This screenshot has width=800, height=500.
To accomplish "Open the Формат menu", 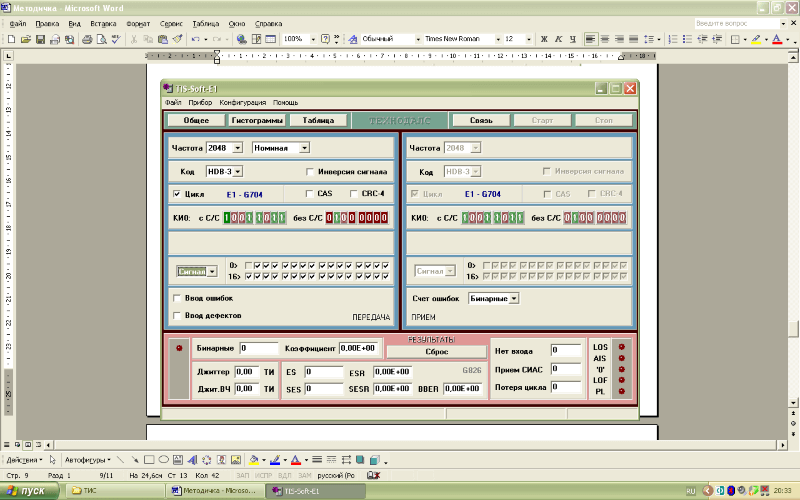I will click(138, 23).
